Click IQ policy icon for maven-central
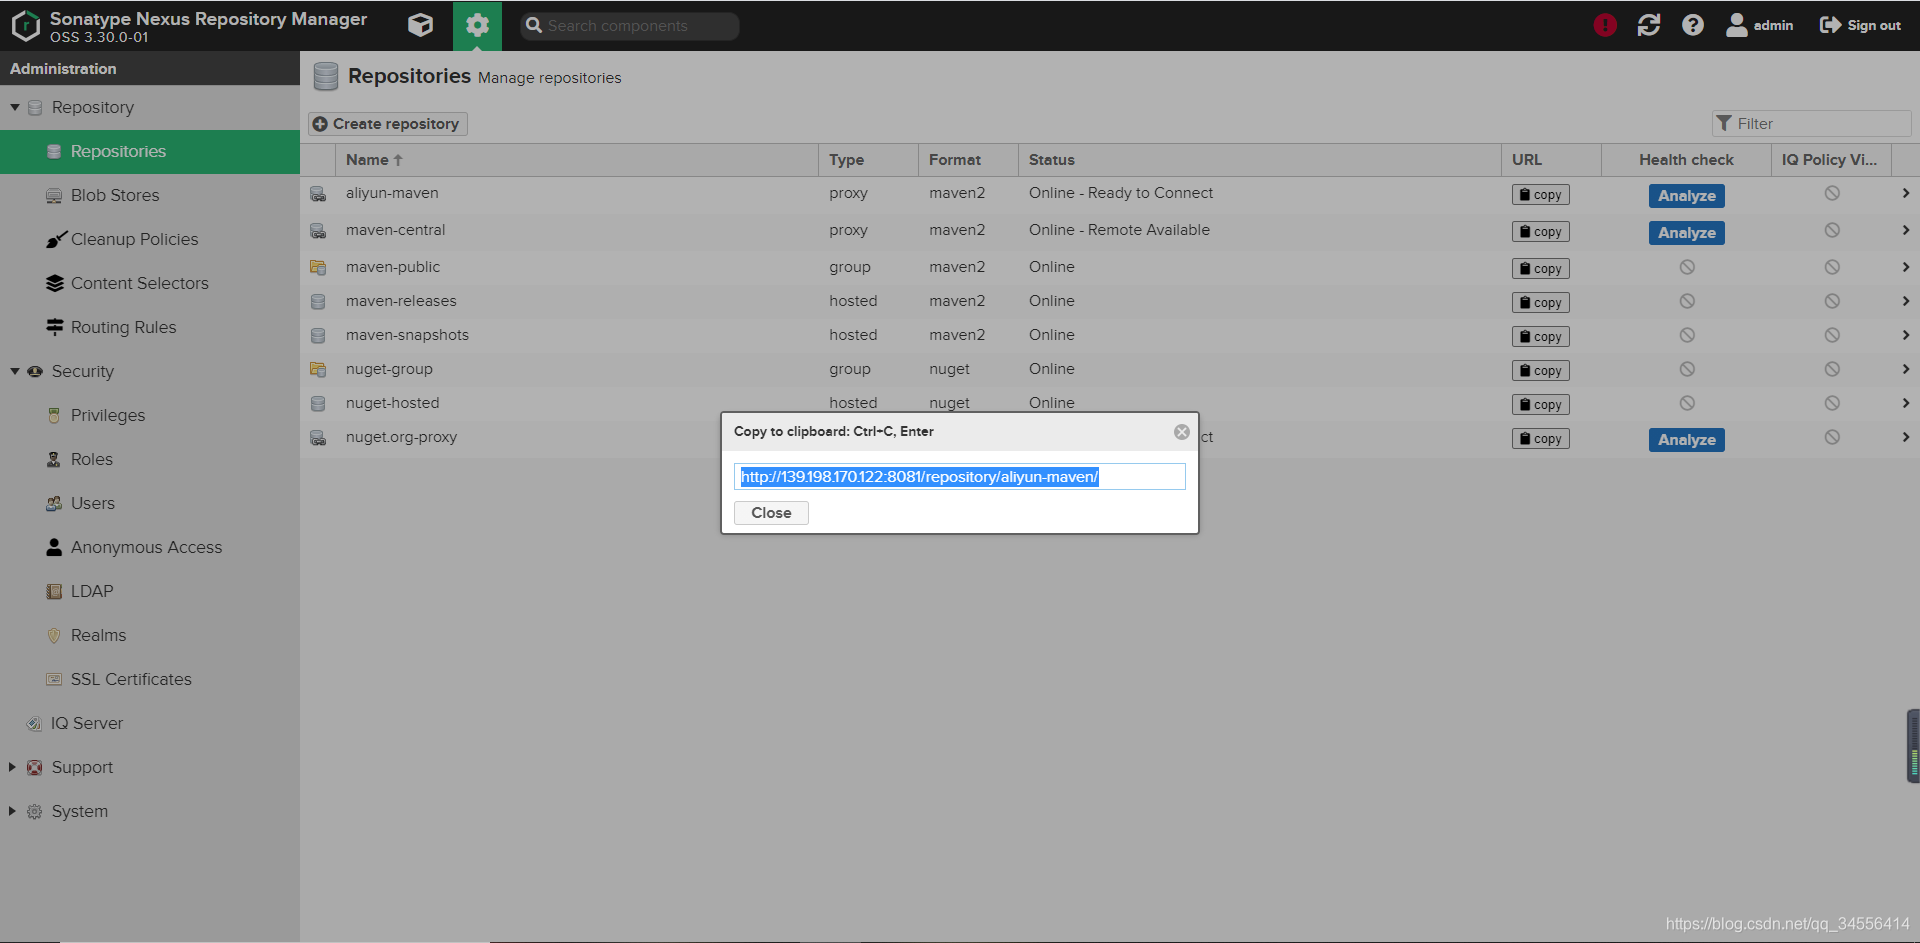Image resolution: width=1920 pixels, height=943 pixels. tap(1832, 230)
